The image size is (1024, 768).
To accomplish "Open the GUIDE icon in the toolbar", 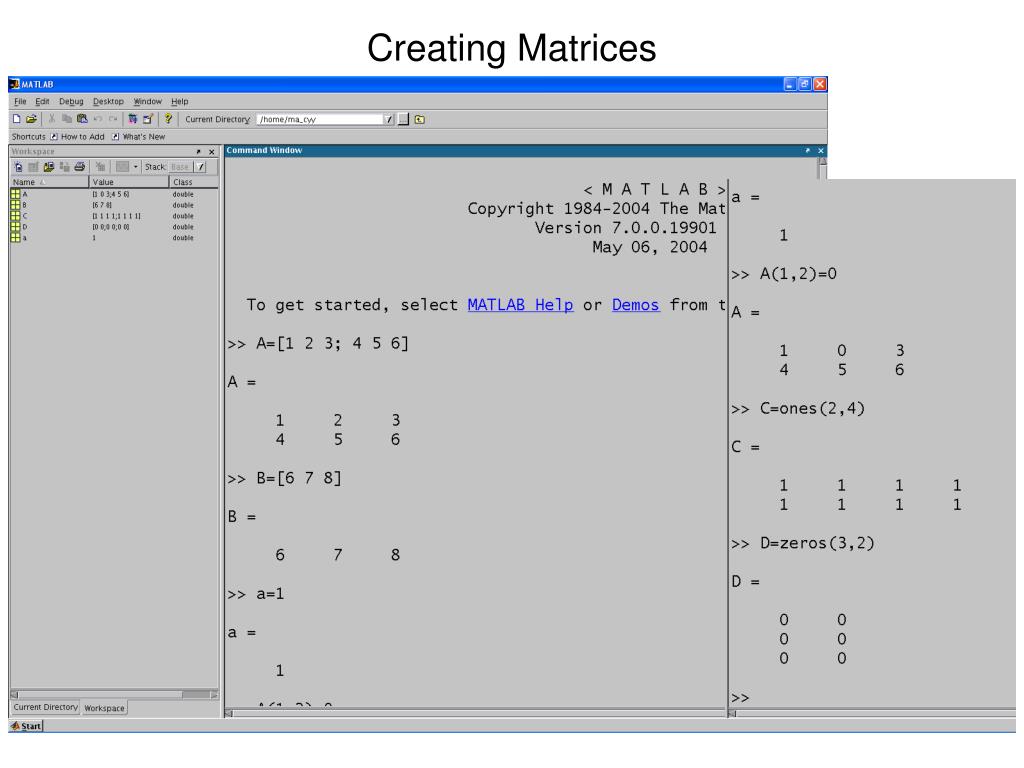I will point(148,119).
